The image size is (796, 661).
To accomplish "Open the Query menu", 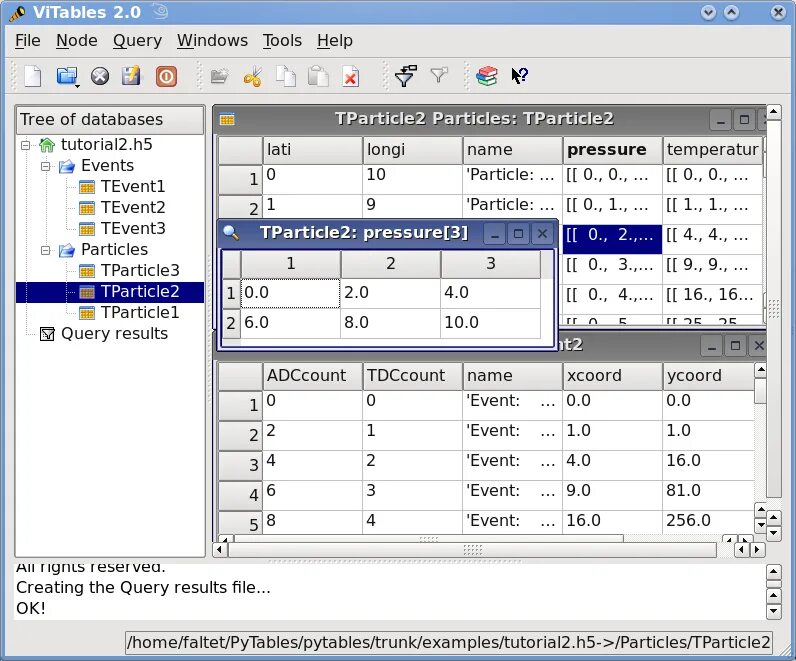I will pos(137,41).
